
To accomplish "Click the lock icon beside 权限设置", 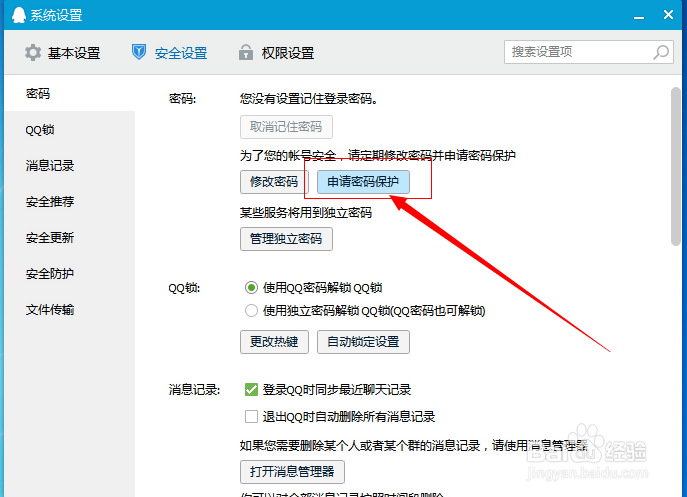I will click(246, 52).
